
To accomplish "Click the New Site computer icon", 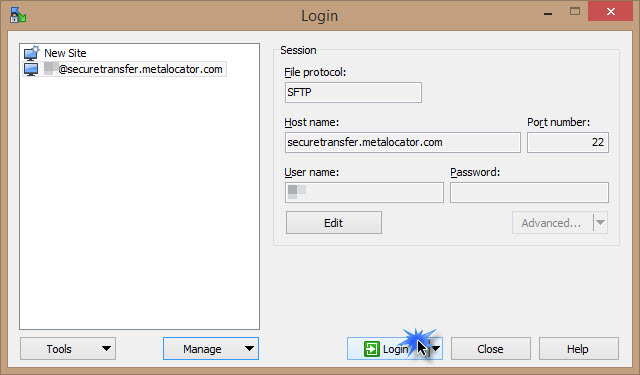I will (x=31, y=53).
